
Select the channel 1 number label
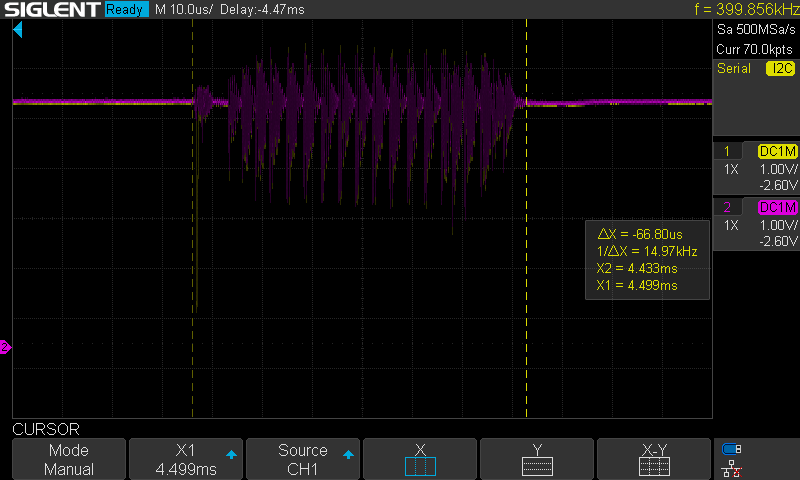click(x=727, y=151)
